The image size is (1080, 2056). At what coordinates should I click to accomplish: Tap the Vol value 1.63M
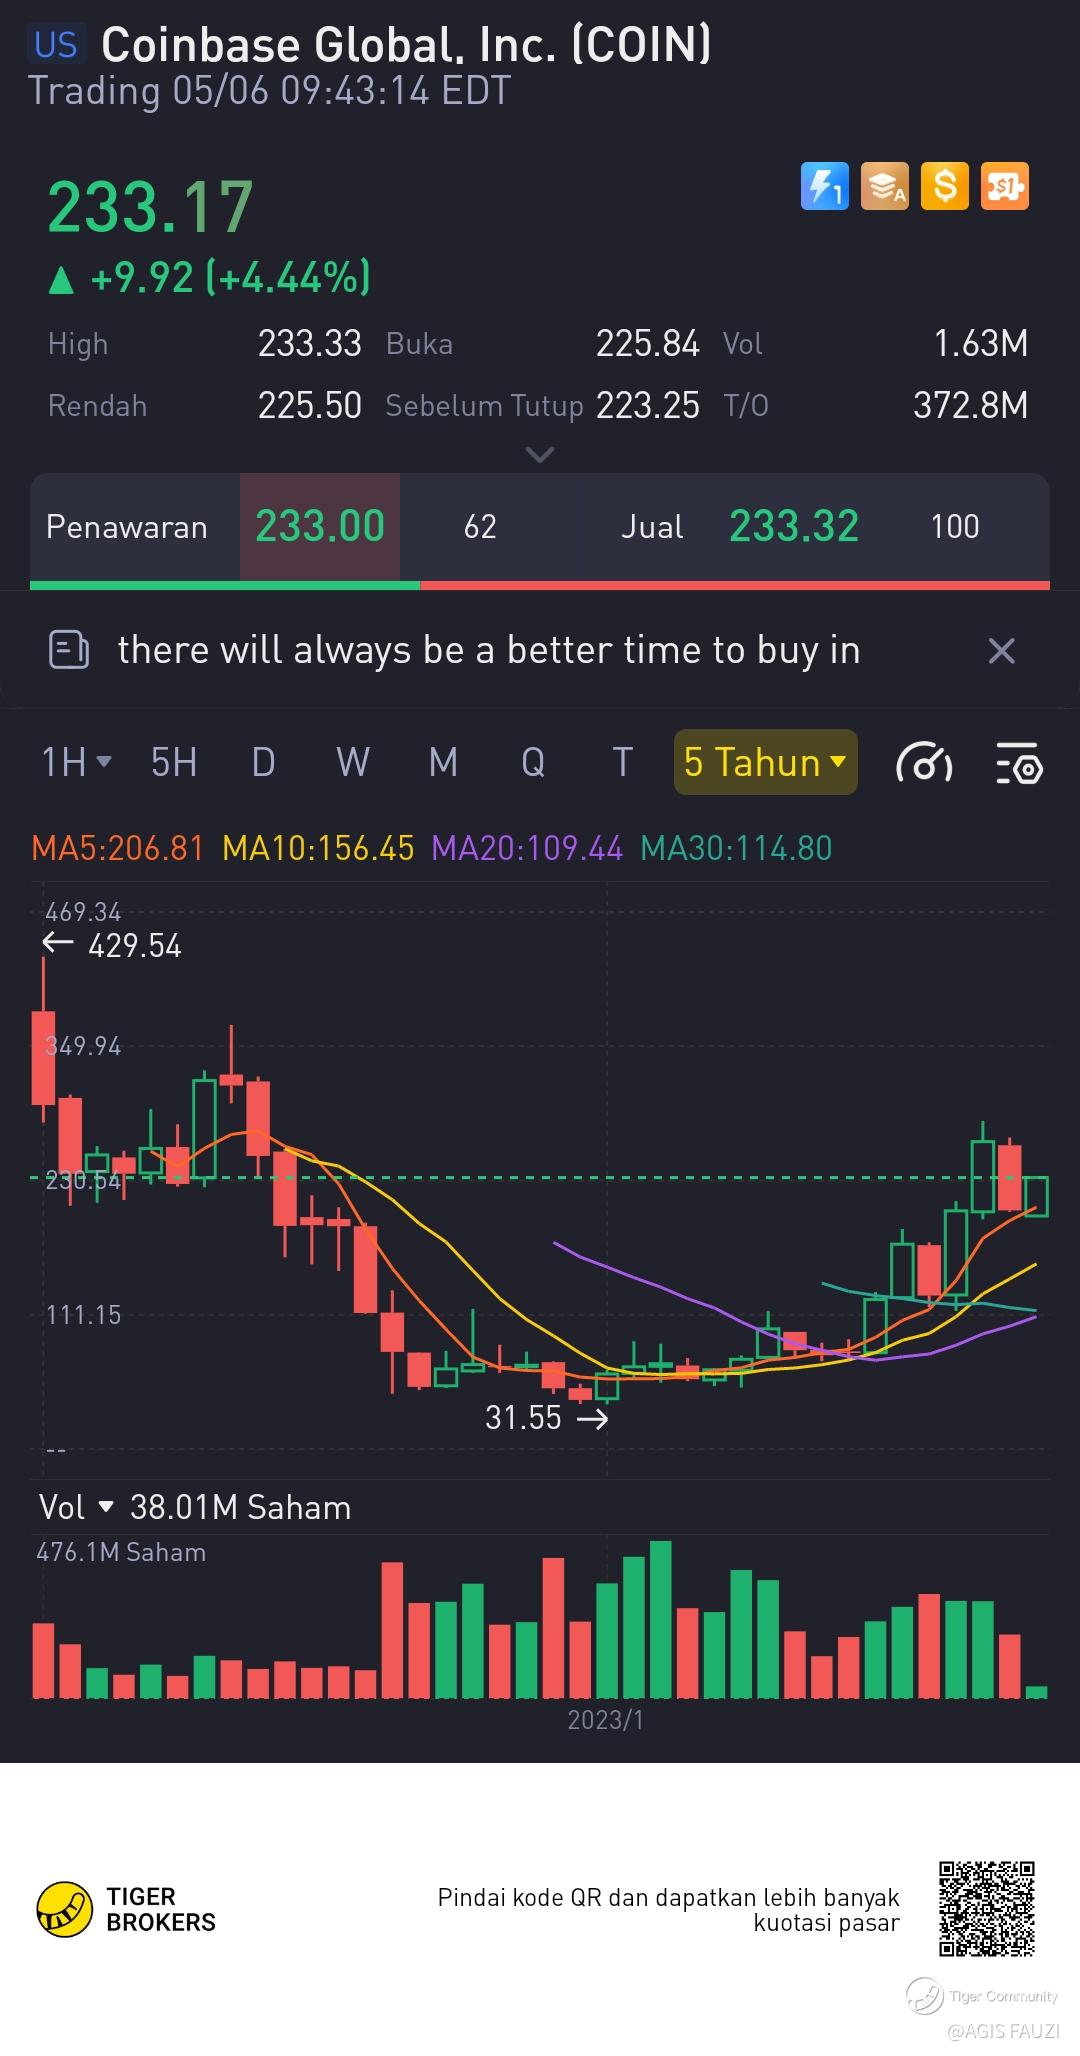(x=980, y=343)
